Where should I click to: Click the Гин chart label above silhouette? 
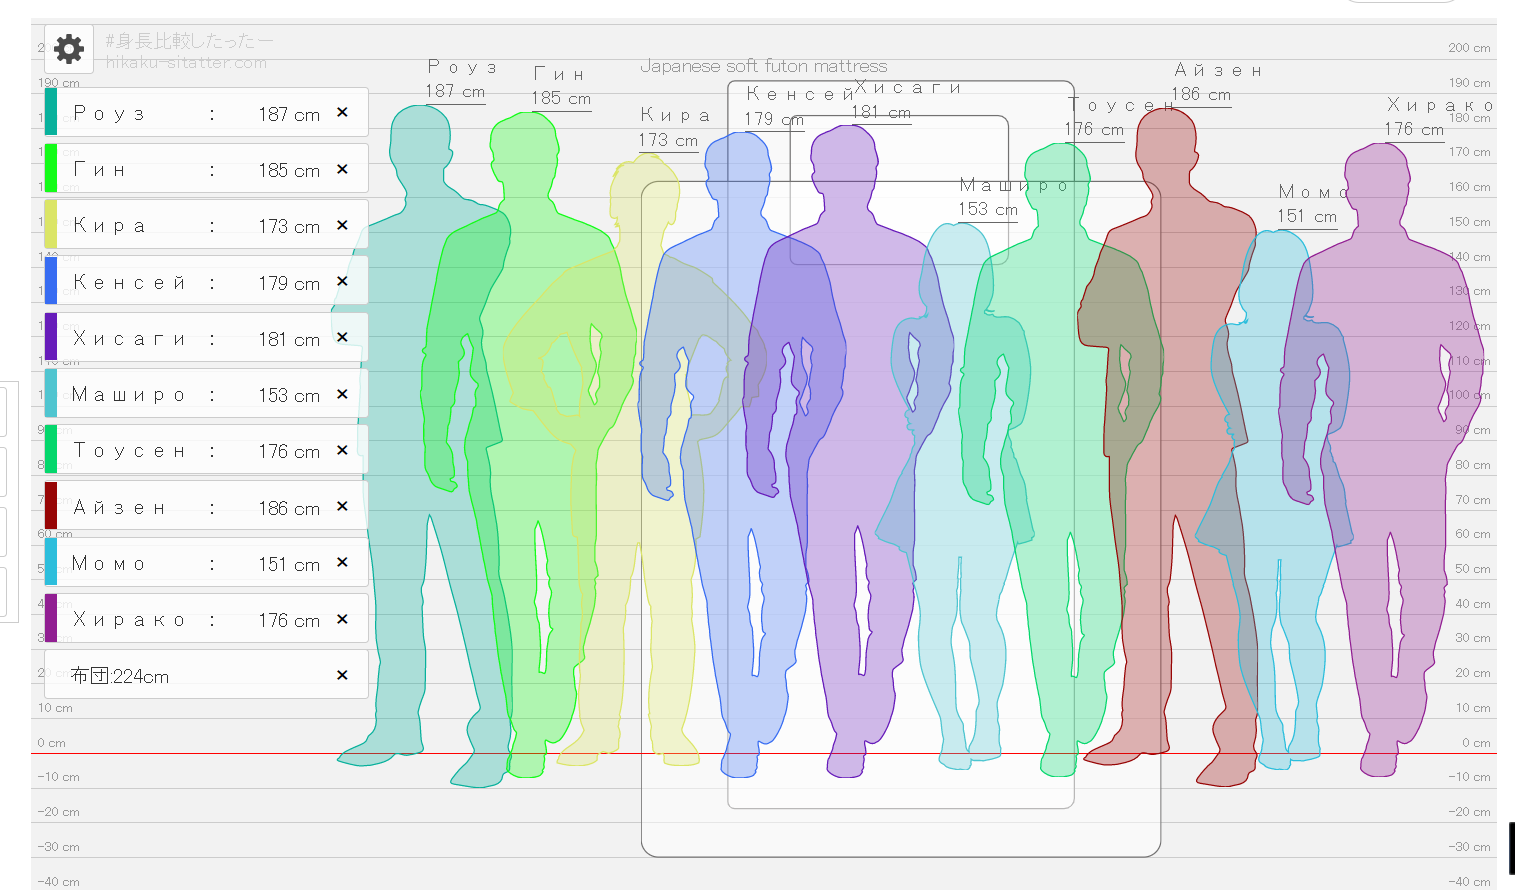(559, 74)
